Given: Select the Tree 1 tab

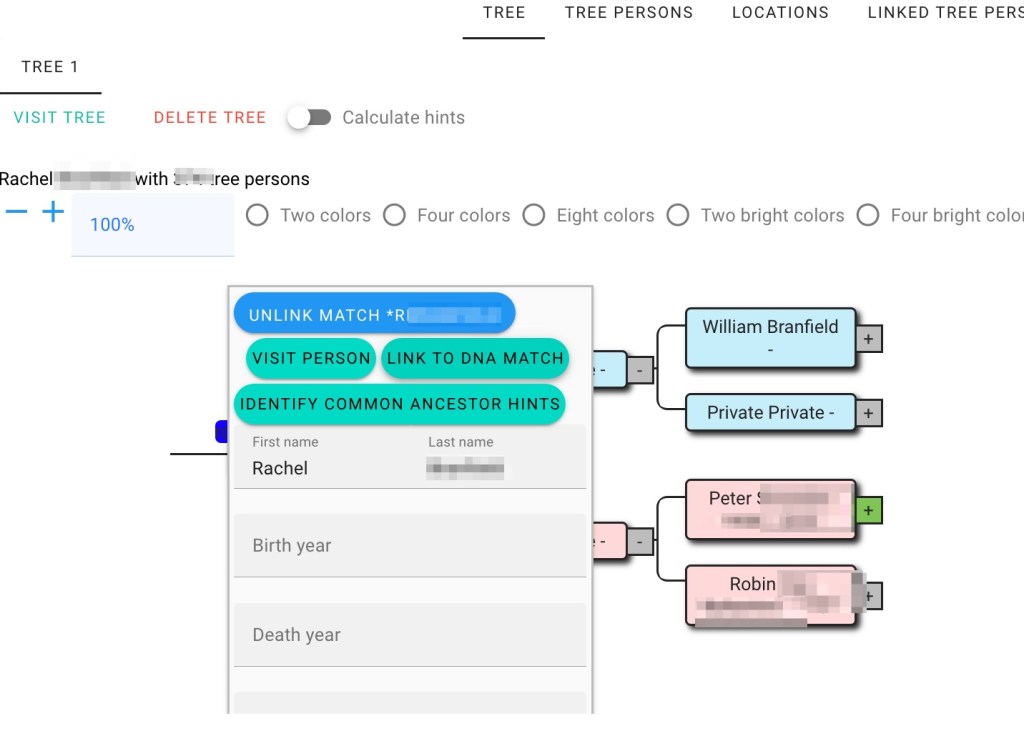Looking at the screenshot, I should (x=50, y=67).
